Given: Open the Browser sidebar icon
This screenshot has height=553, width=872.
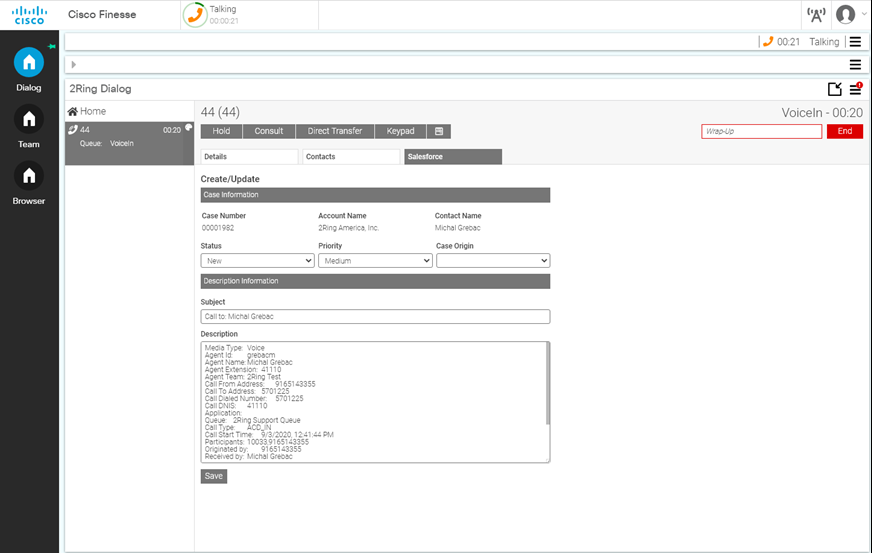Looking at the screenshot, I should pos(29,176).
